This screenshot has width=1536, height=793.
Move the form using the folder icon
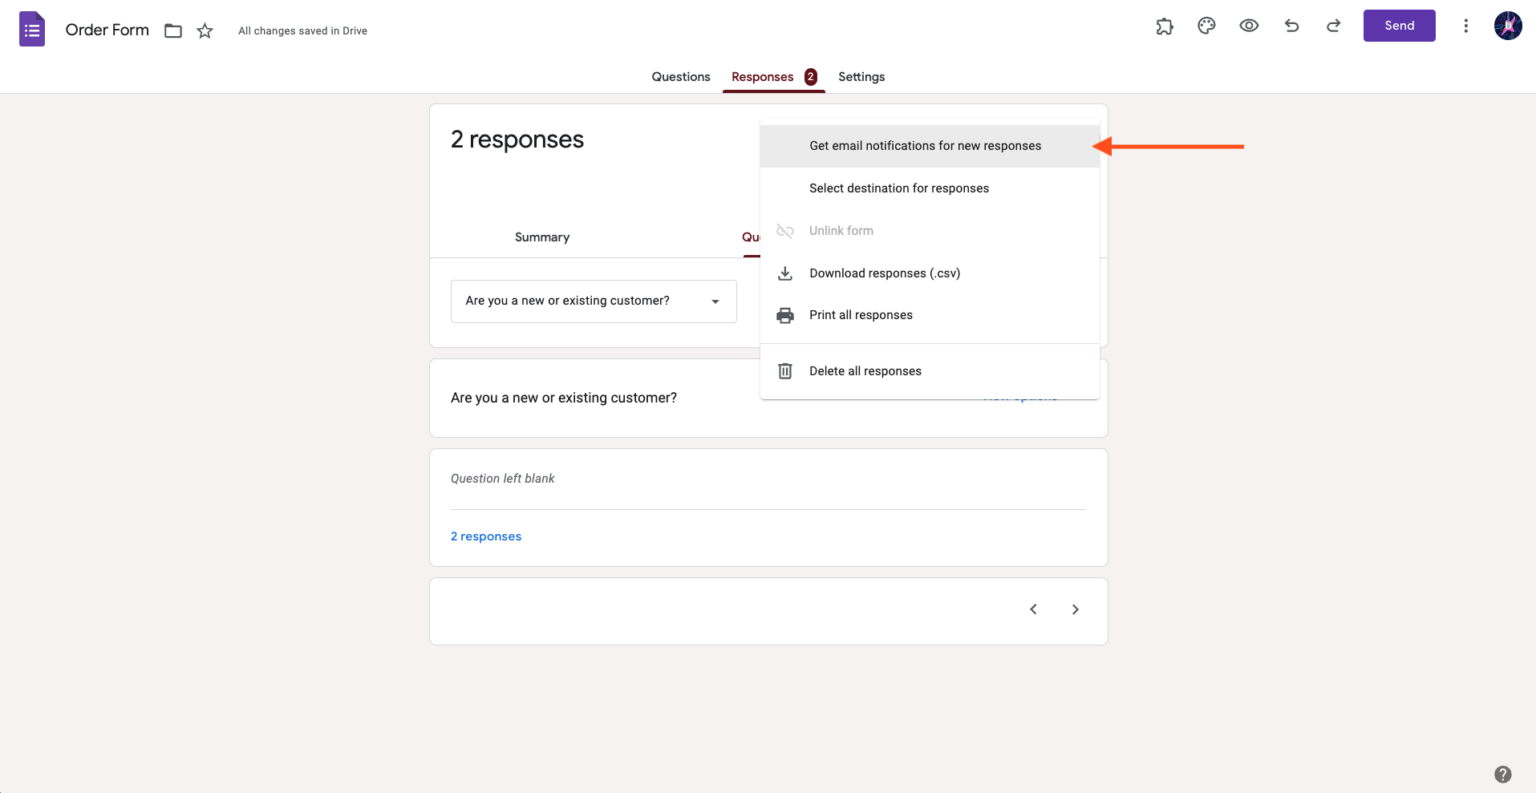coord(172,30)
